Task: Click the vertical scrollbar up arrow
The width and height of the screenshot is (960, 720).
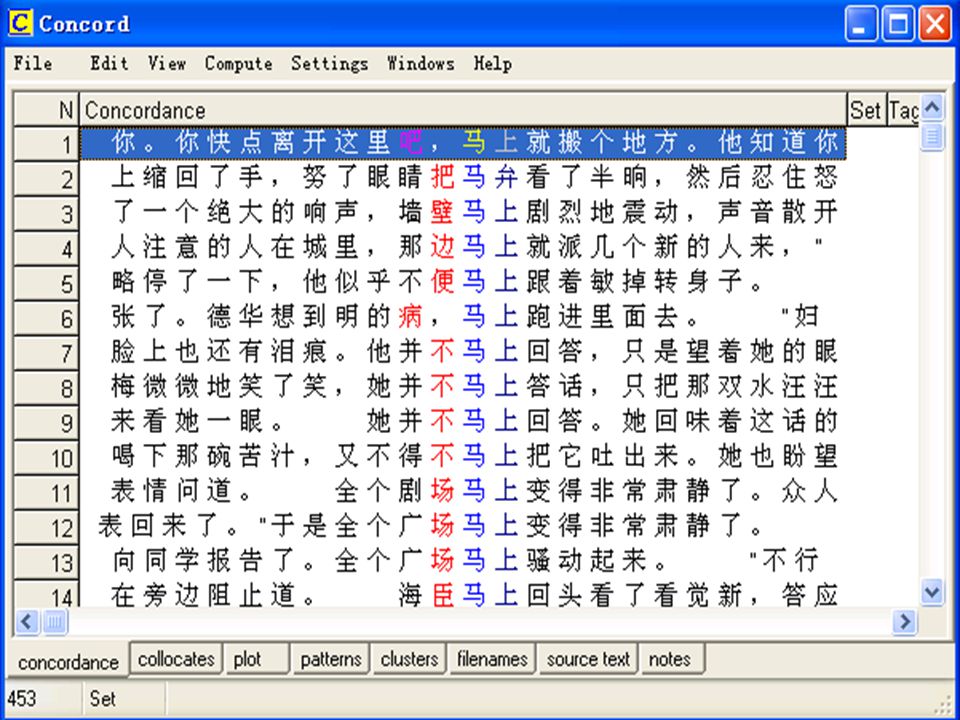Action: click(x=932, y=108)
